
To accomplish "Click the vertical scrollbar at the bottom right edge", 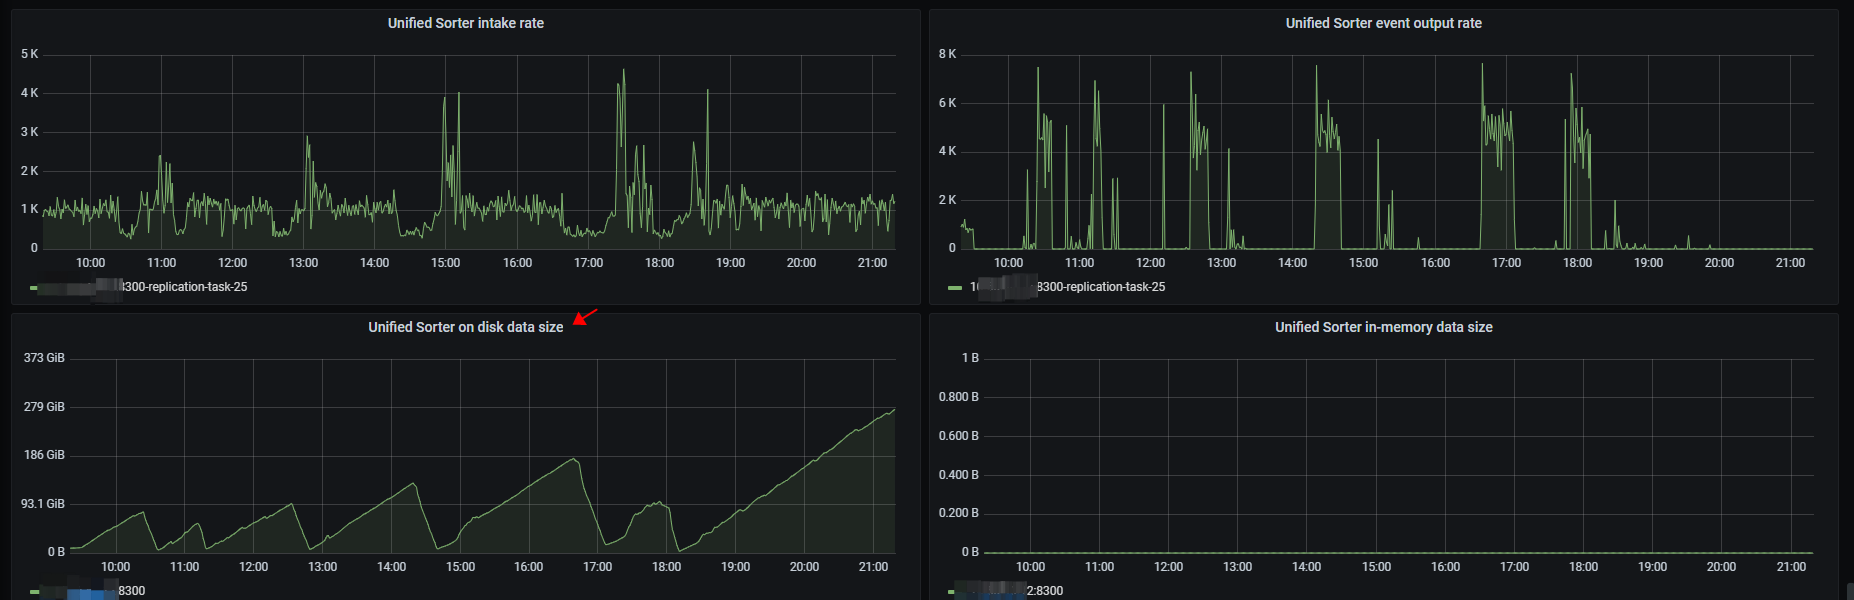I will point(1849,592).
